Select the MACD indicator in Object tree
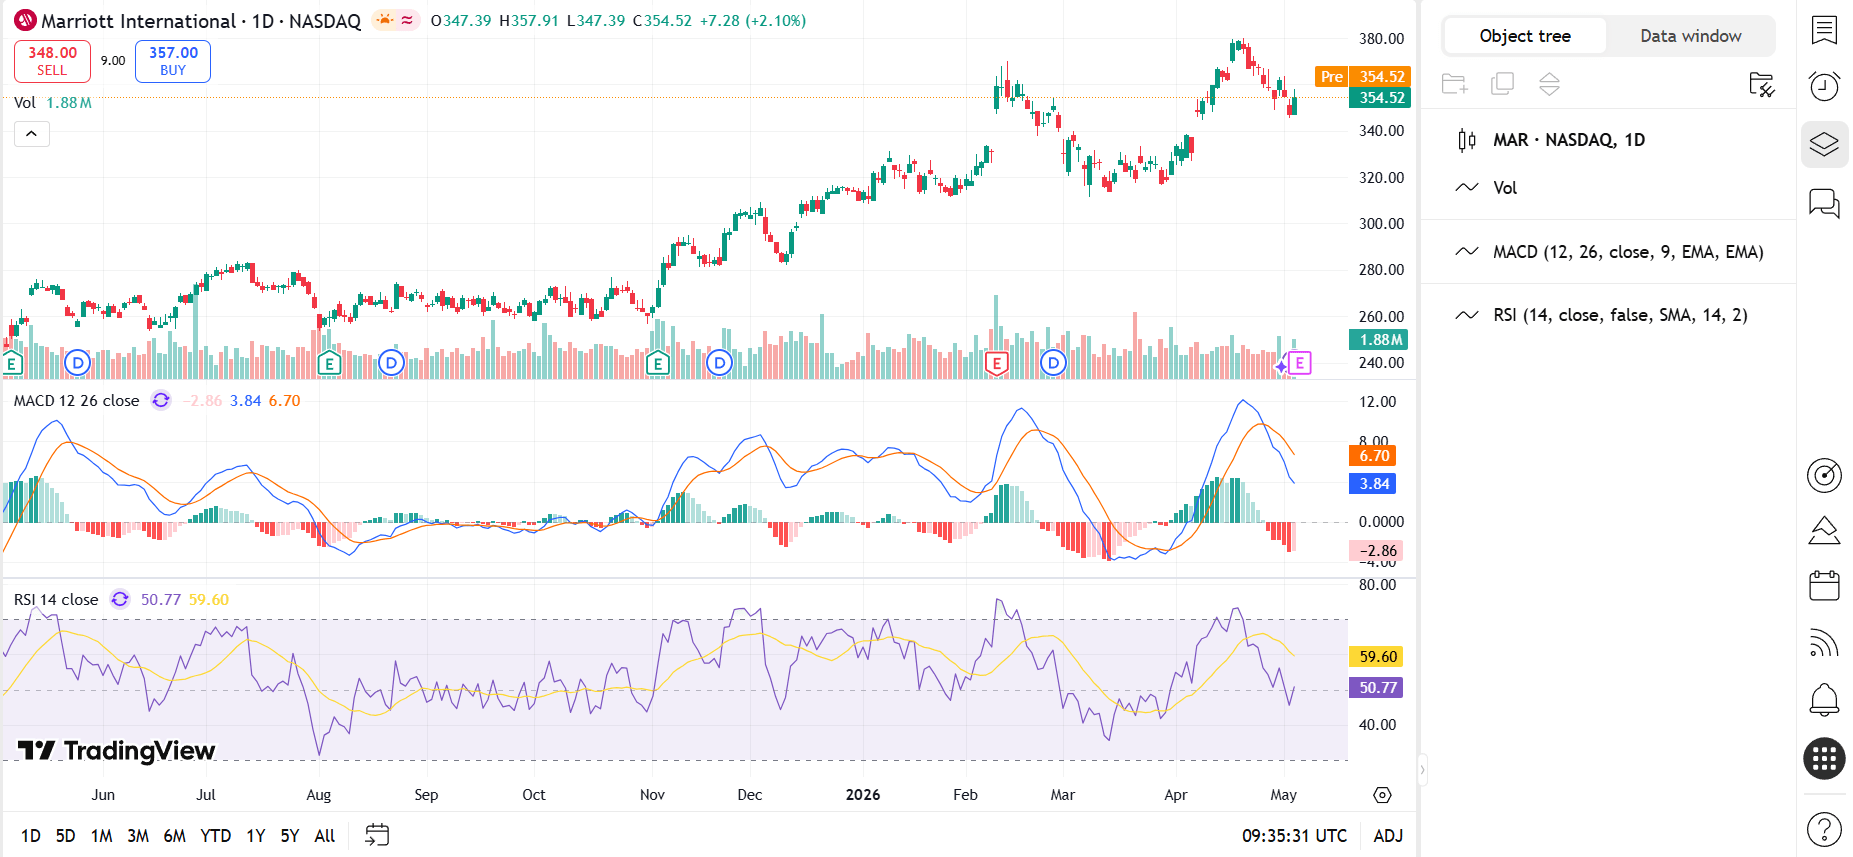 pos(1608,252)
